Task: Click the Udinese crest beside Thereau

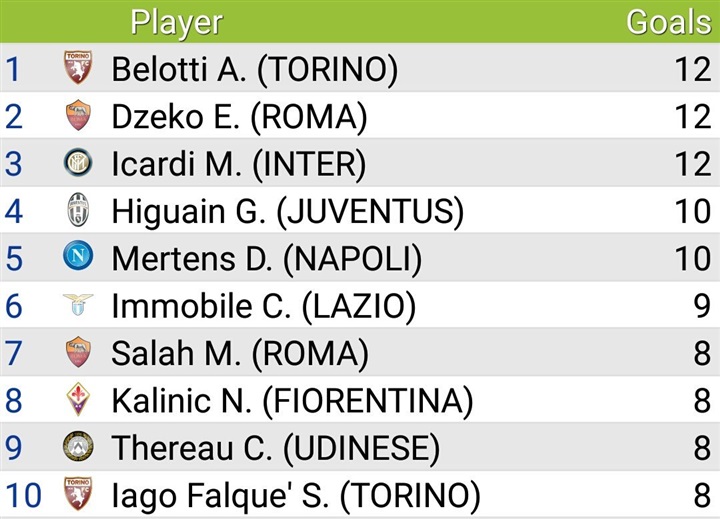Action: (x=77, y=447)
